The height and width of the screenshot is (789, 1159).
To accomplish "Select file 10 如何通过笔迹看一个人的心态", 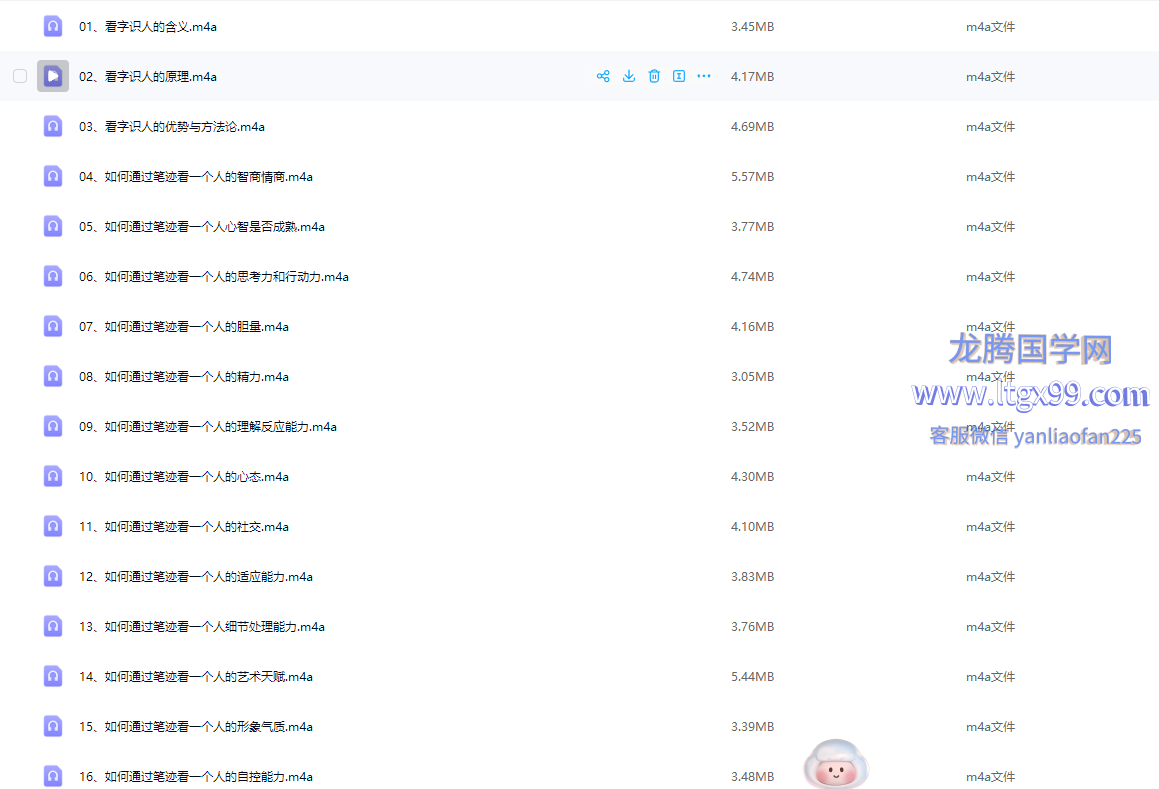I will (184, 477).
